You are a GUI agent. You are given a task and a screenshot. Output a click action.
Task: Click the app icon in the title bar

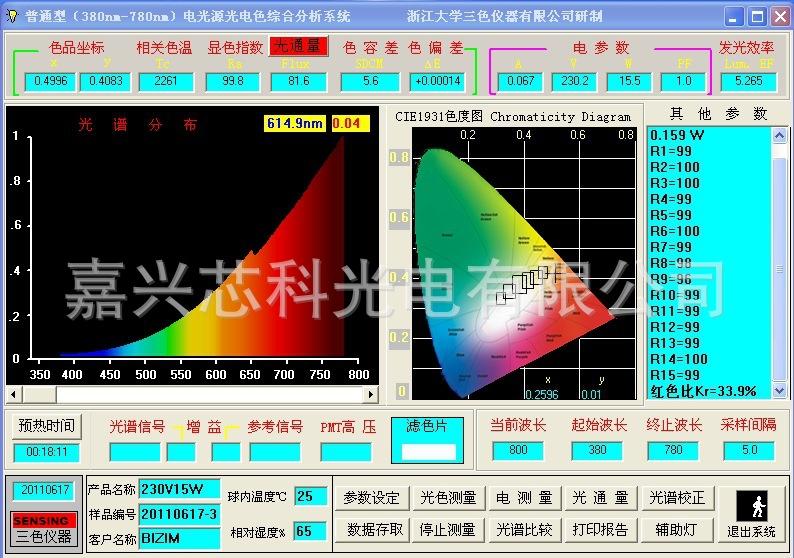click(x=12, y=15)
